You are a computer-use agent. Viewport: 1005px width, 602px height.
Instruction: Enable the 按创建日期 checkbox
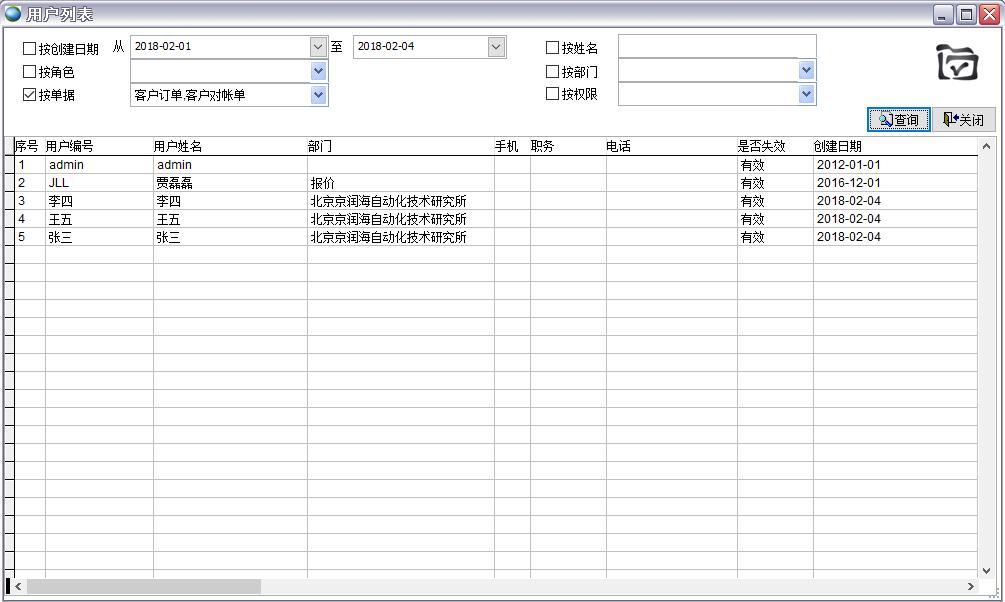pyautogui.click(x=29, y=48)
